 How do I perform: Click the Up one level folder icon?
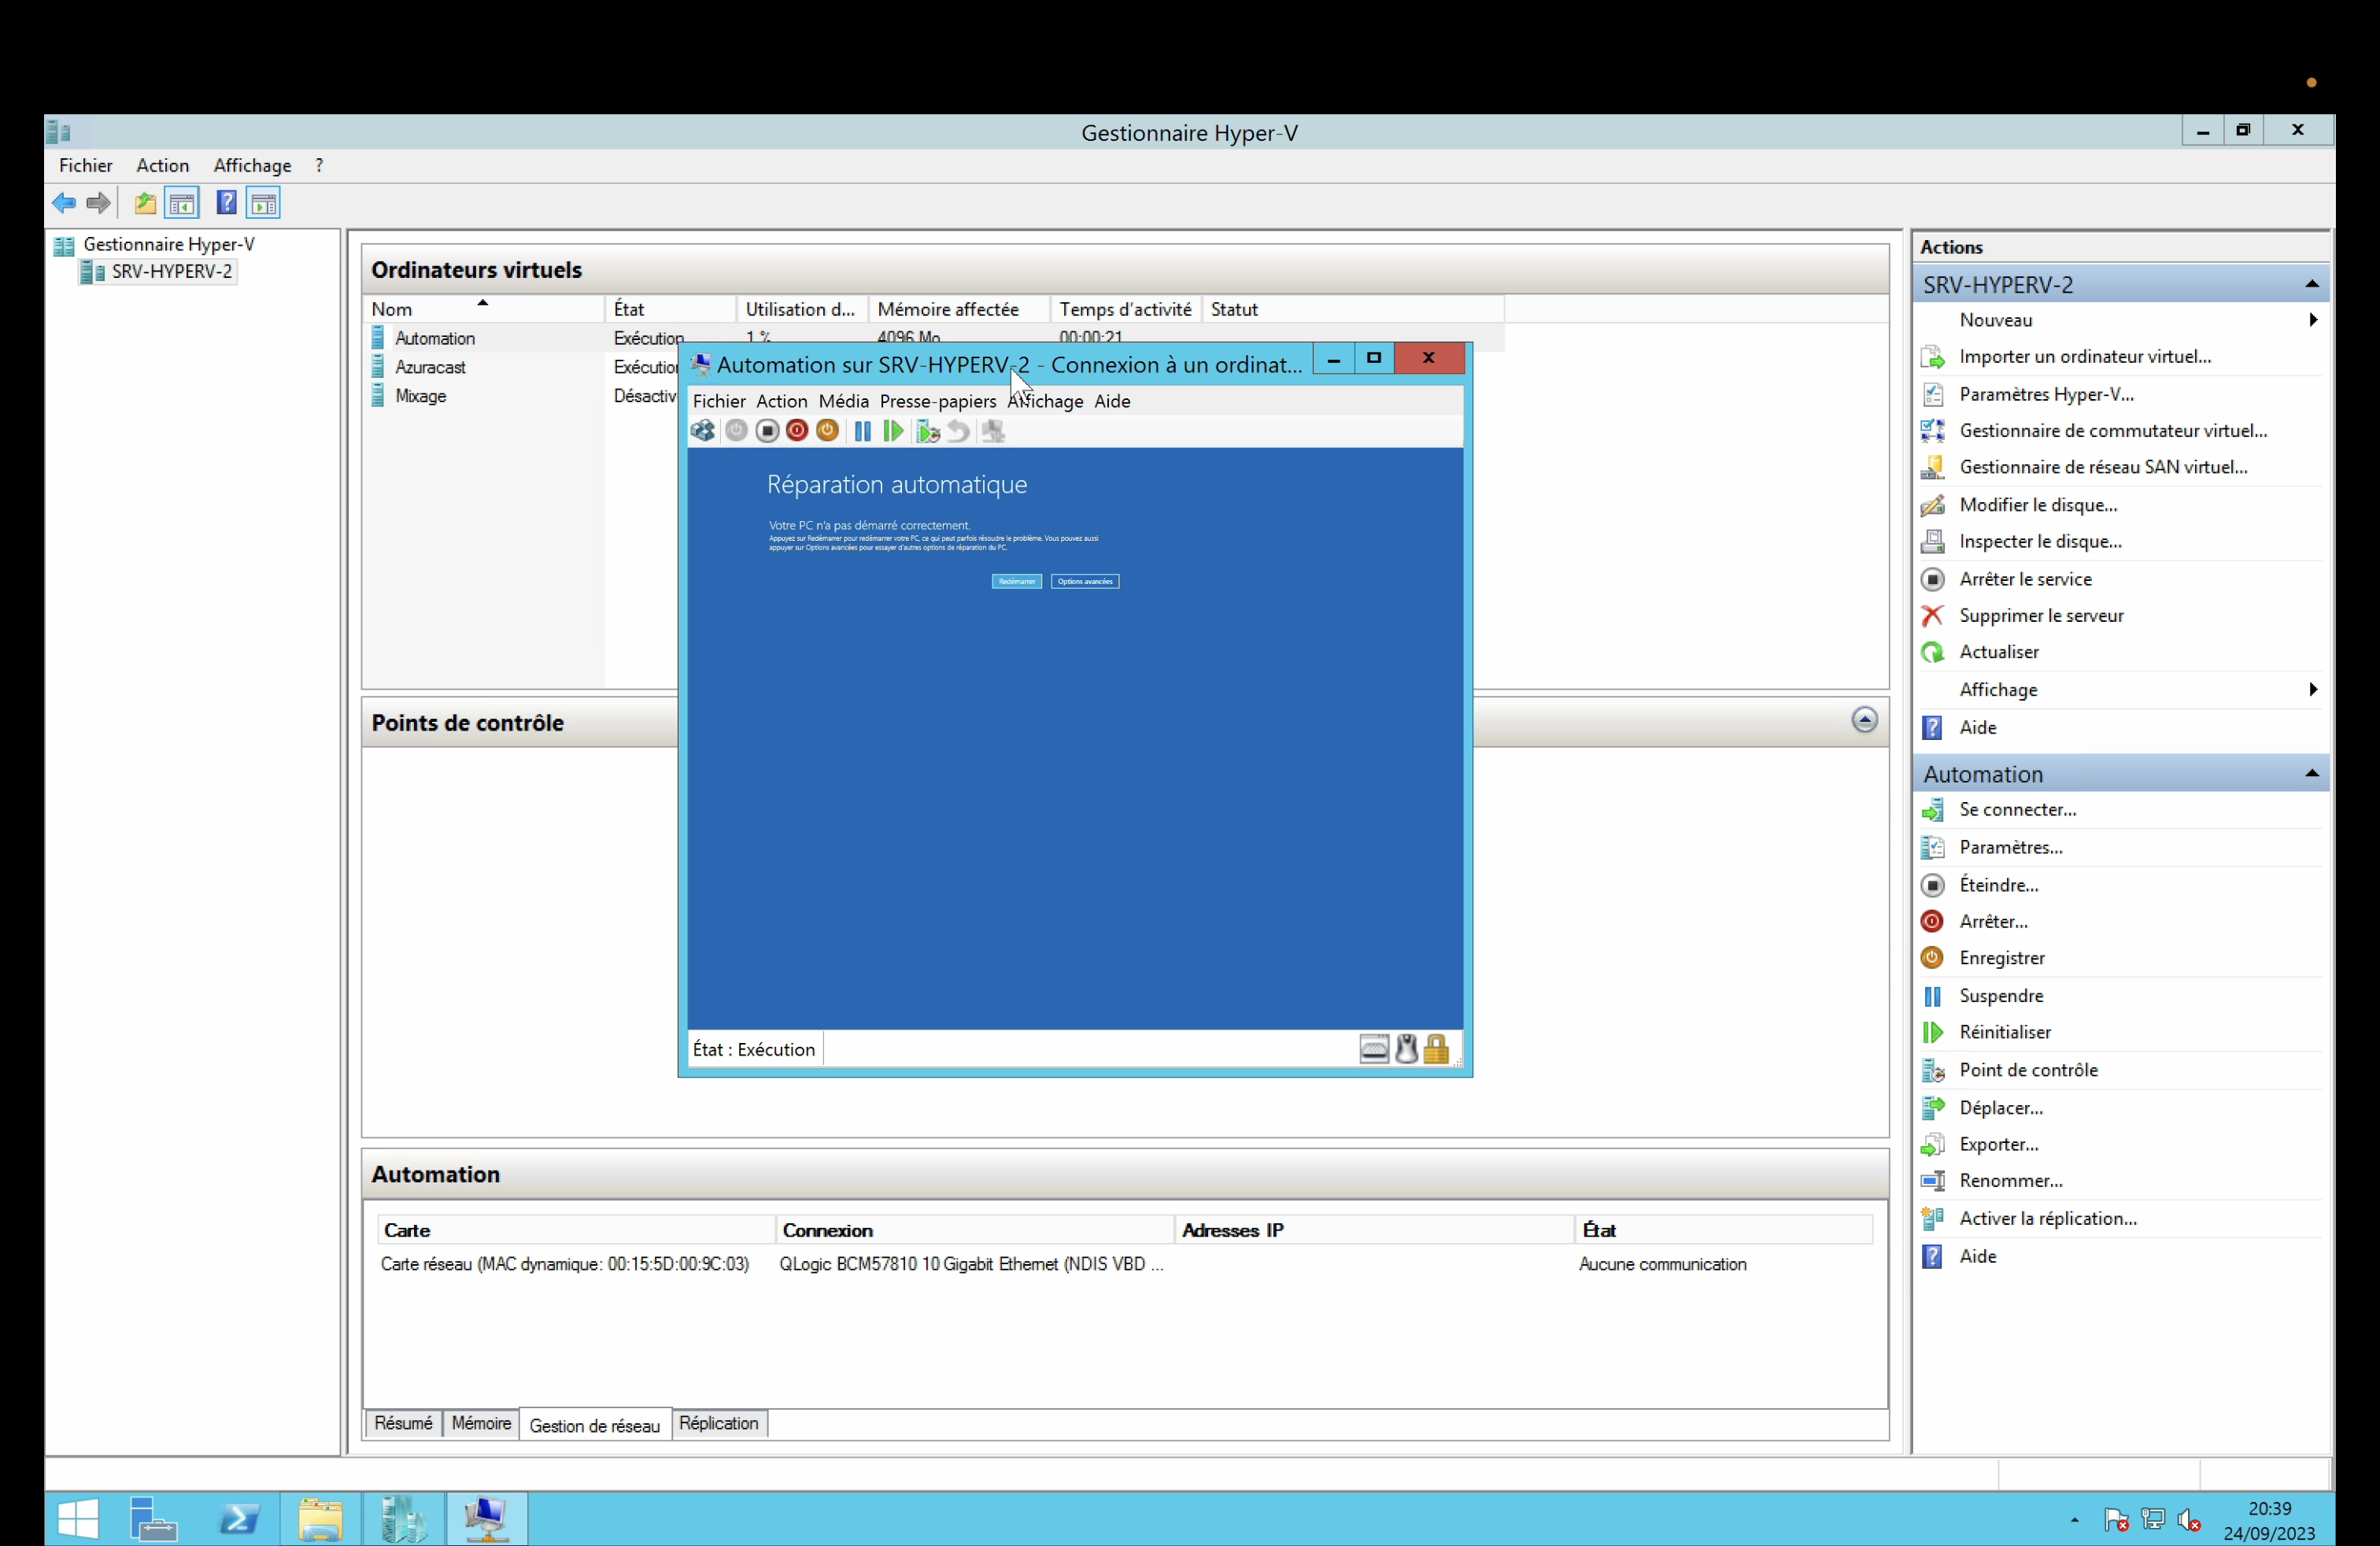pyautogui.click(x=145, y=203)
